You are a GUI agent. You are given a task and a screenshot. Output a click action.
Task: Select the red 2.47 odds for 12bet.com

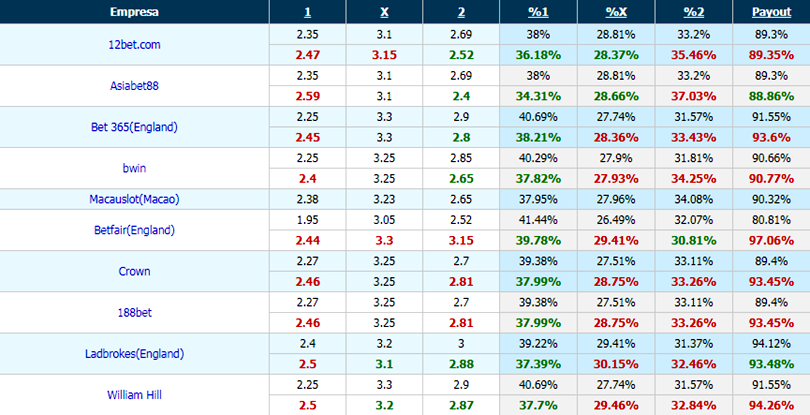tap(307, 55)
